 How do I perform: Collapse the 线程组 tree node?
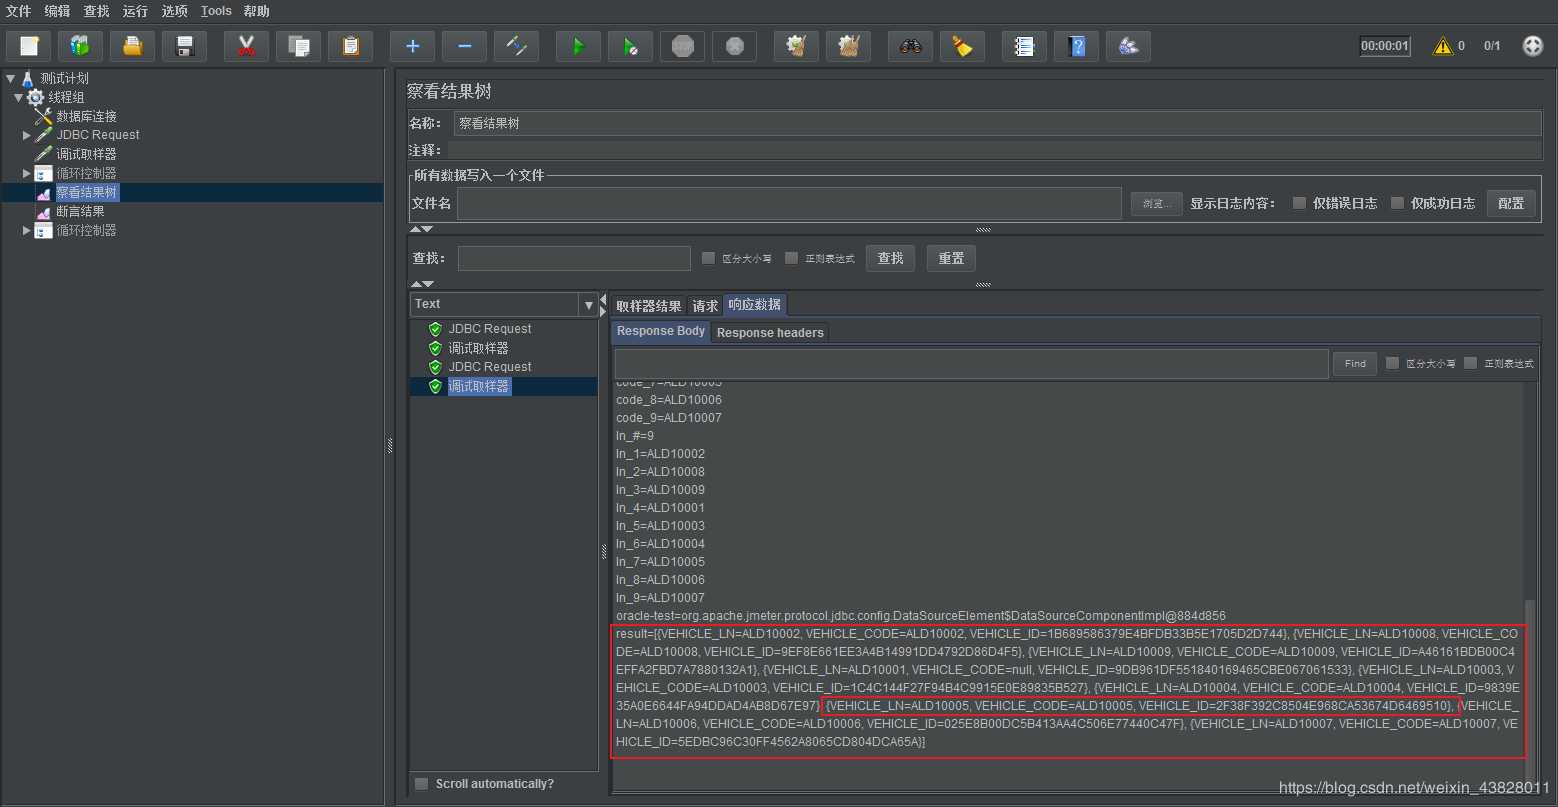(18, 97)
